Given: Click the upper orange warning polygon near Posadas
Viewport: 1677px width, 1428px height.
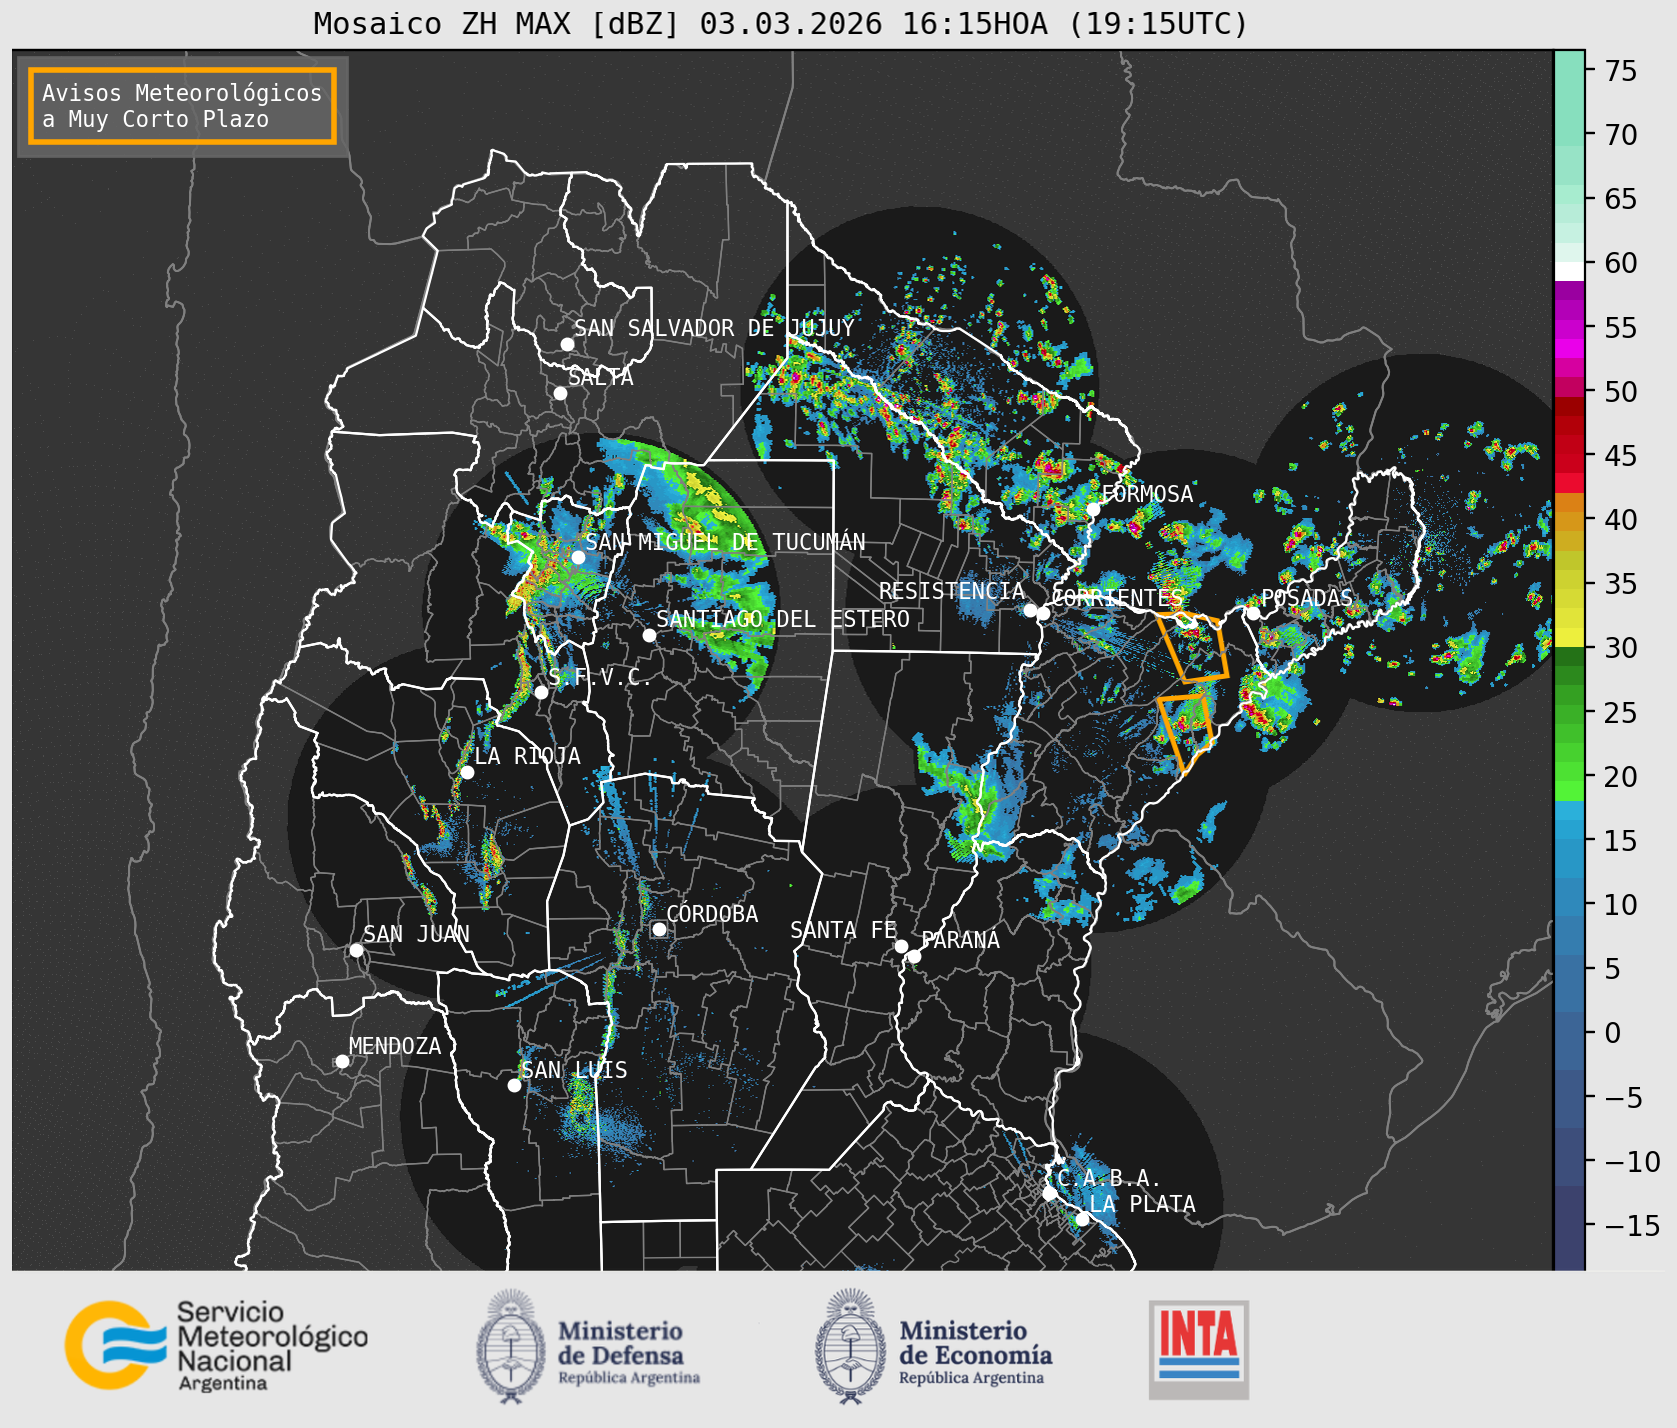Looking at the screenshot, I should click(1193, 647).
